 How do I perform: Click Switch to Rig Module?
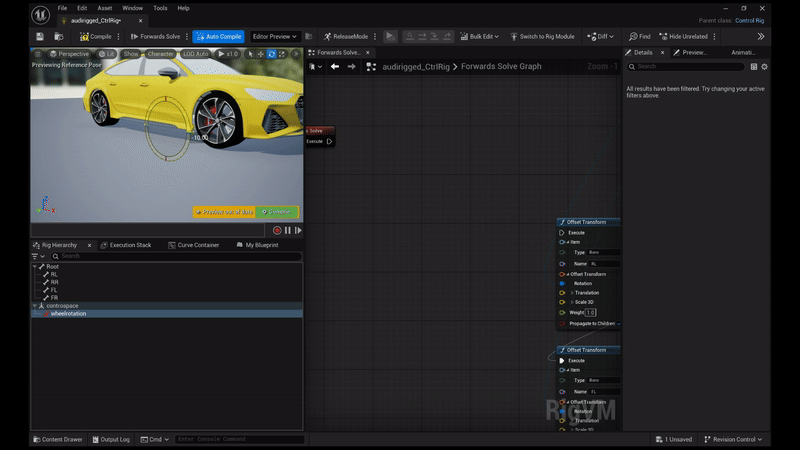542,37
